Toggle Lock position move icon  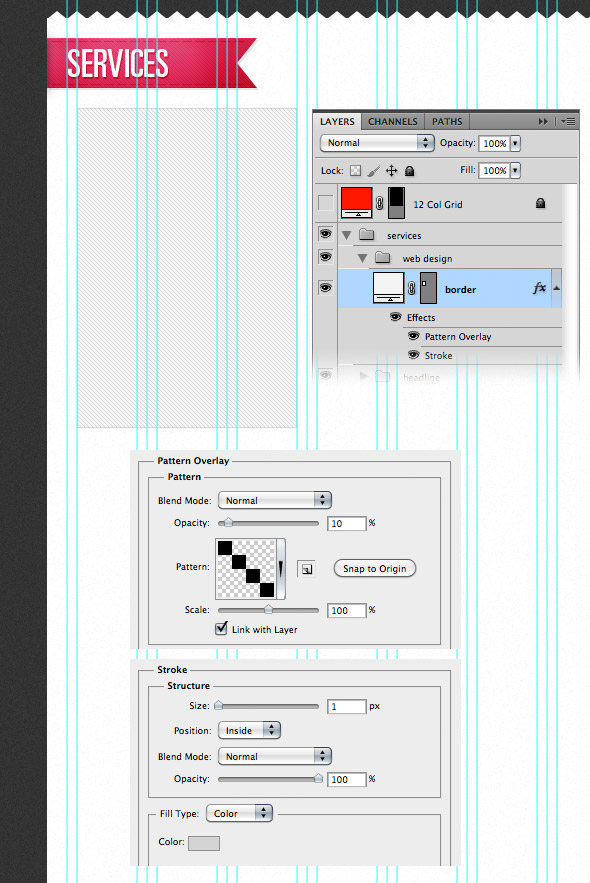tap(391, 171)
